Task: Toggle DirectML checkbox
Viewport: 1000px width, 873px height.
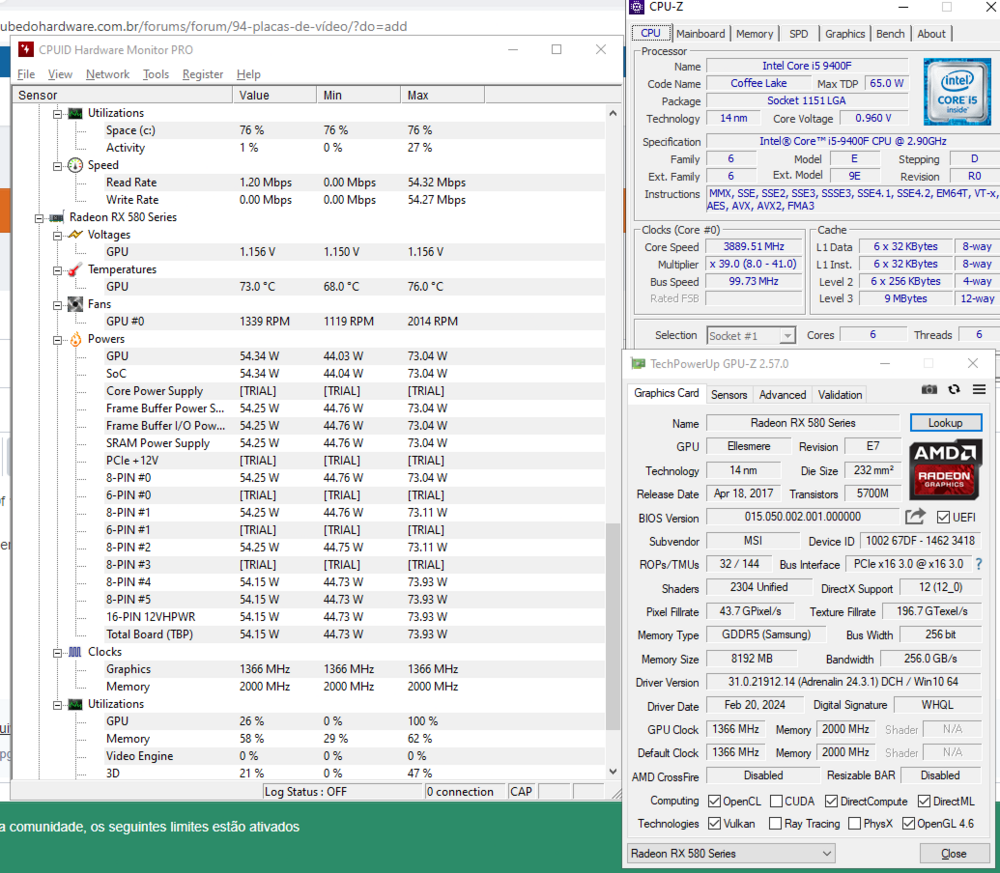Action: click(x=924, y=801)
